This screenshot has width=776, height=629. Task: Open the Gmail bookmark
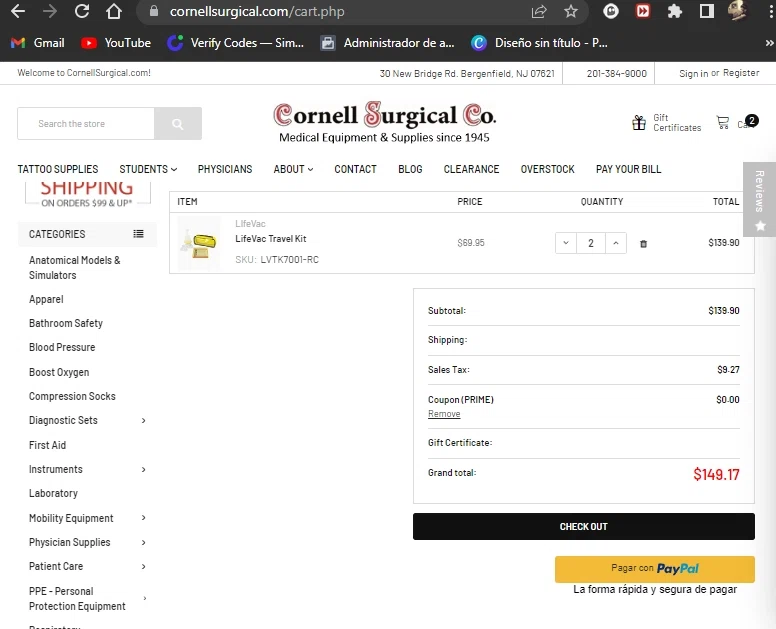coord(38,43)
